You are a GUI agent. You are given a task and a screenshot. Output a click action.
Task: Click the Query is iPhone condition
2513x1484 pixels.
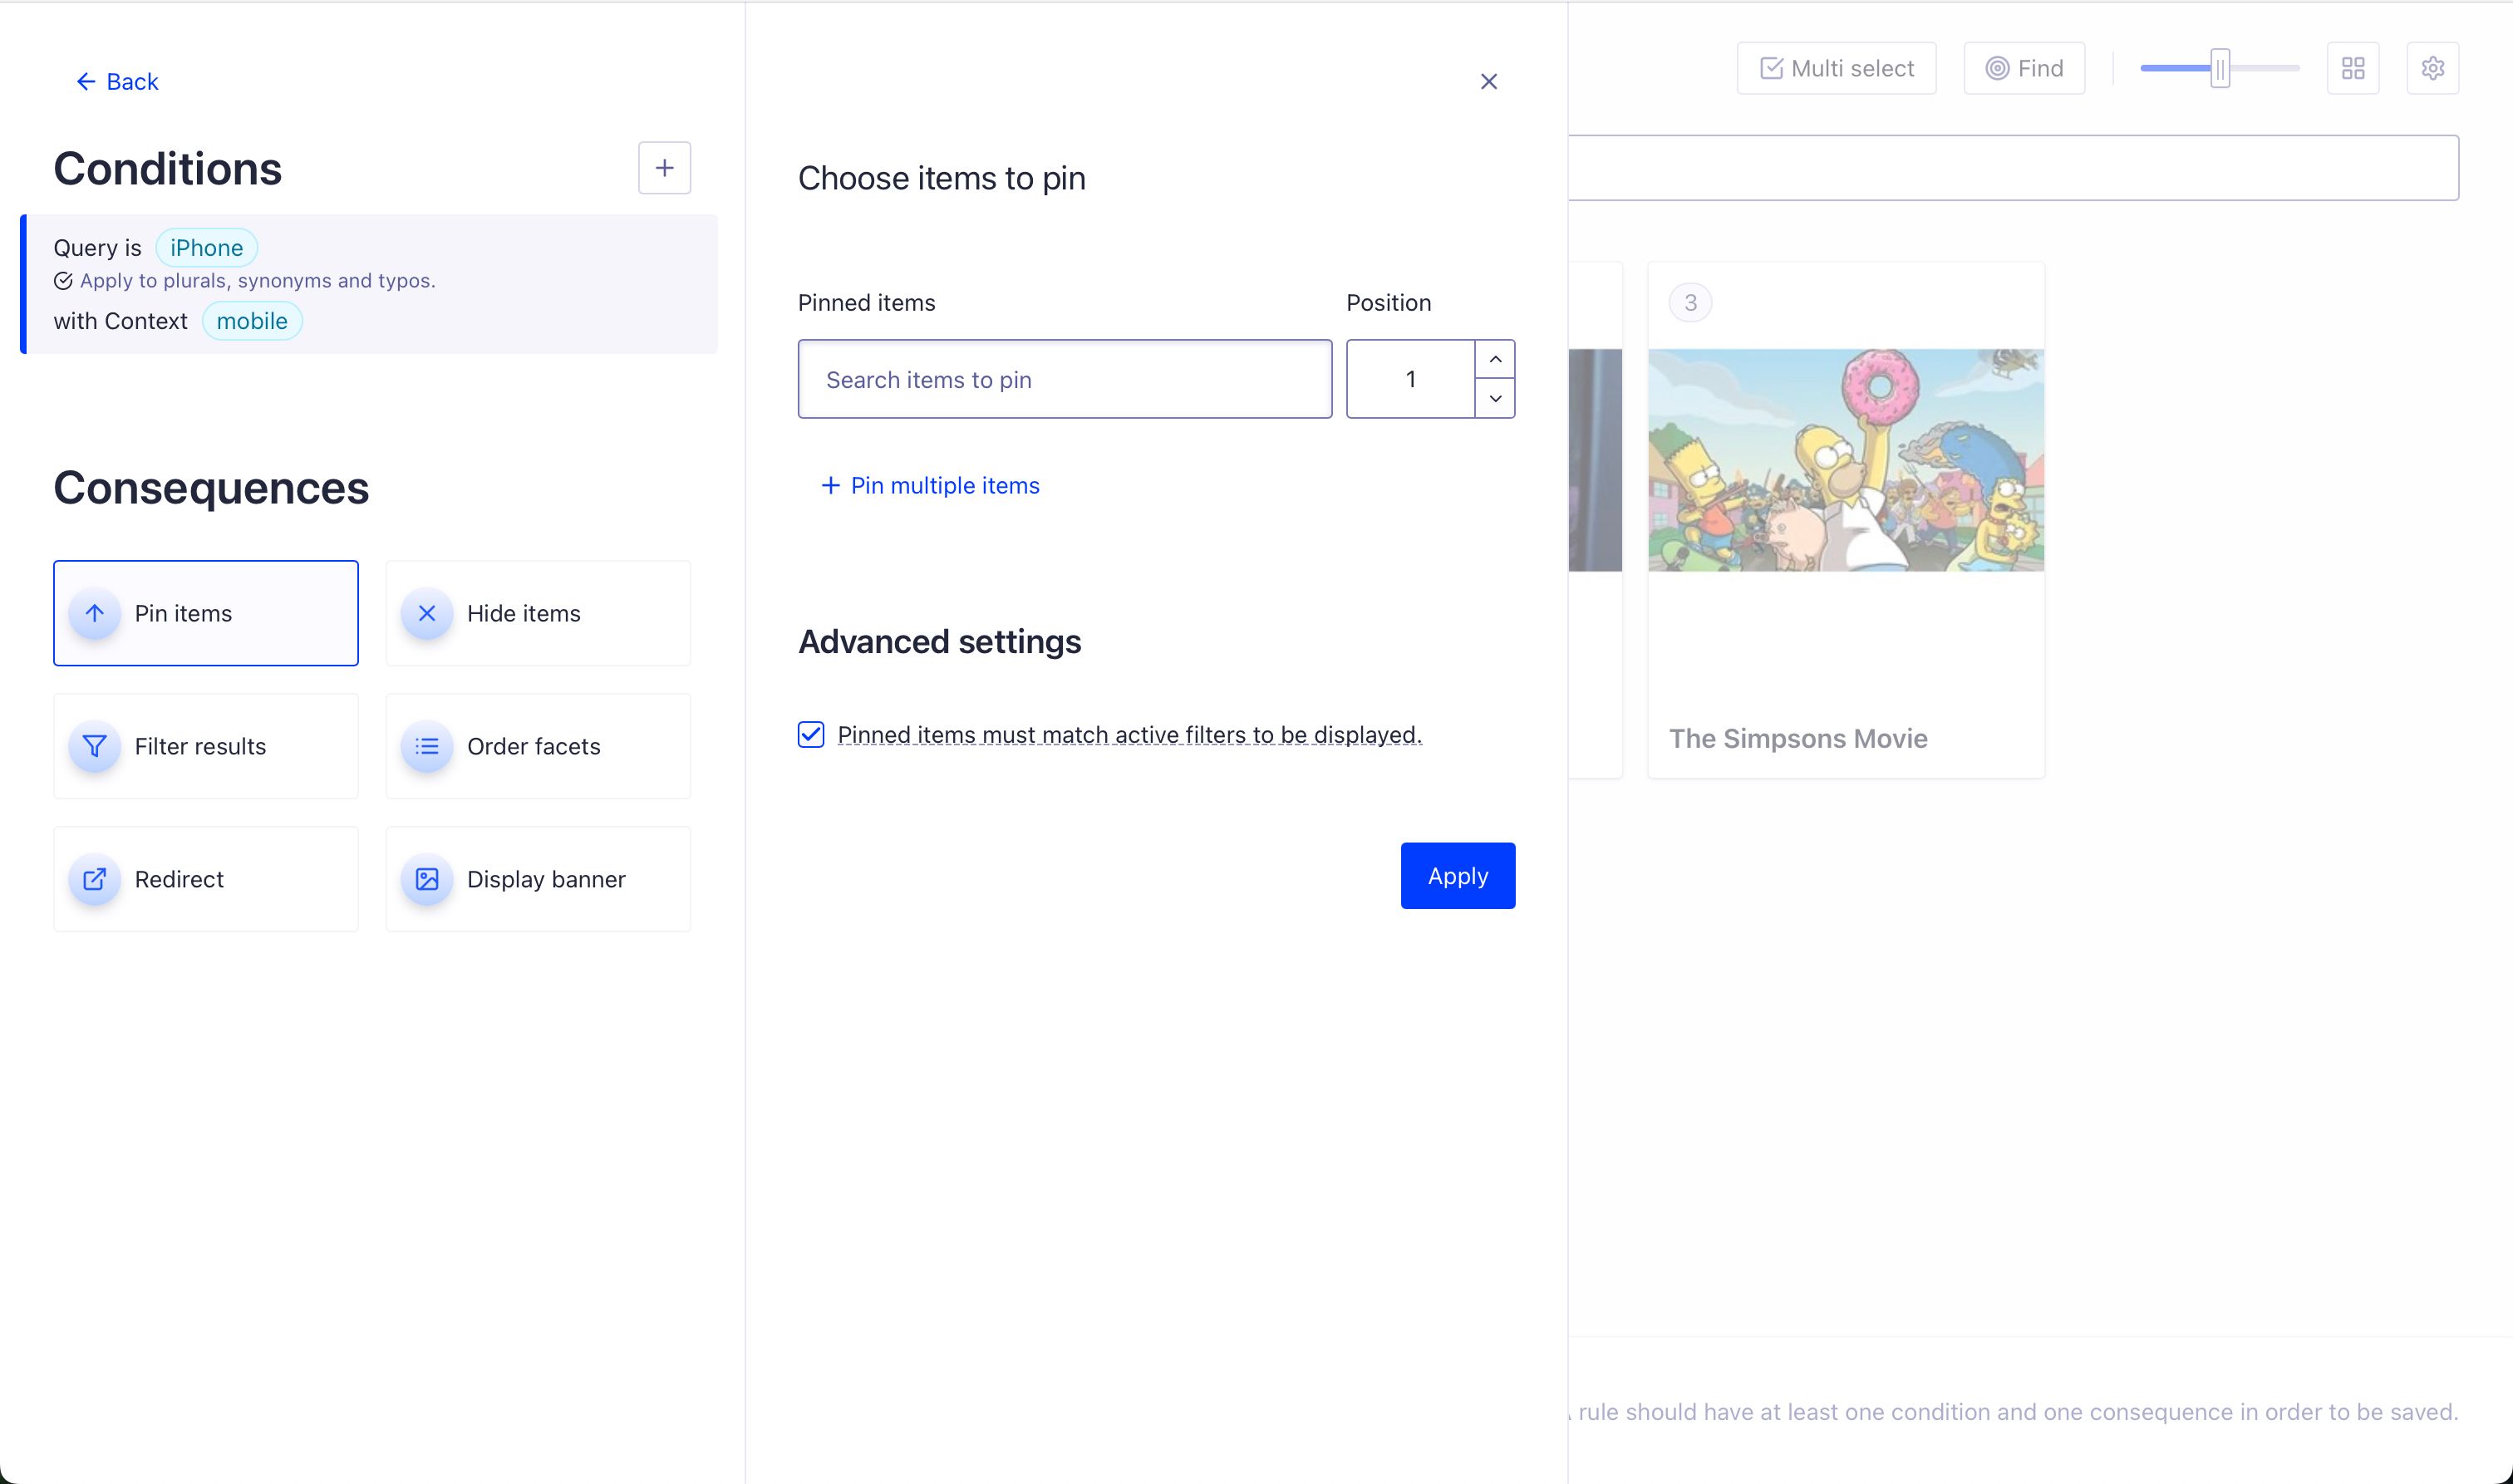pyautogui.click(x=370, y=284)
